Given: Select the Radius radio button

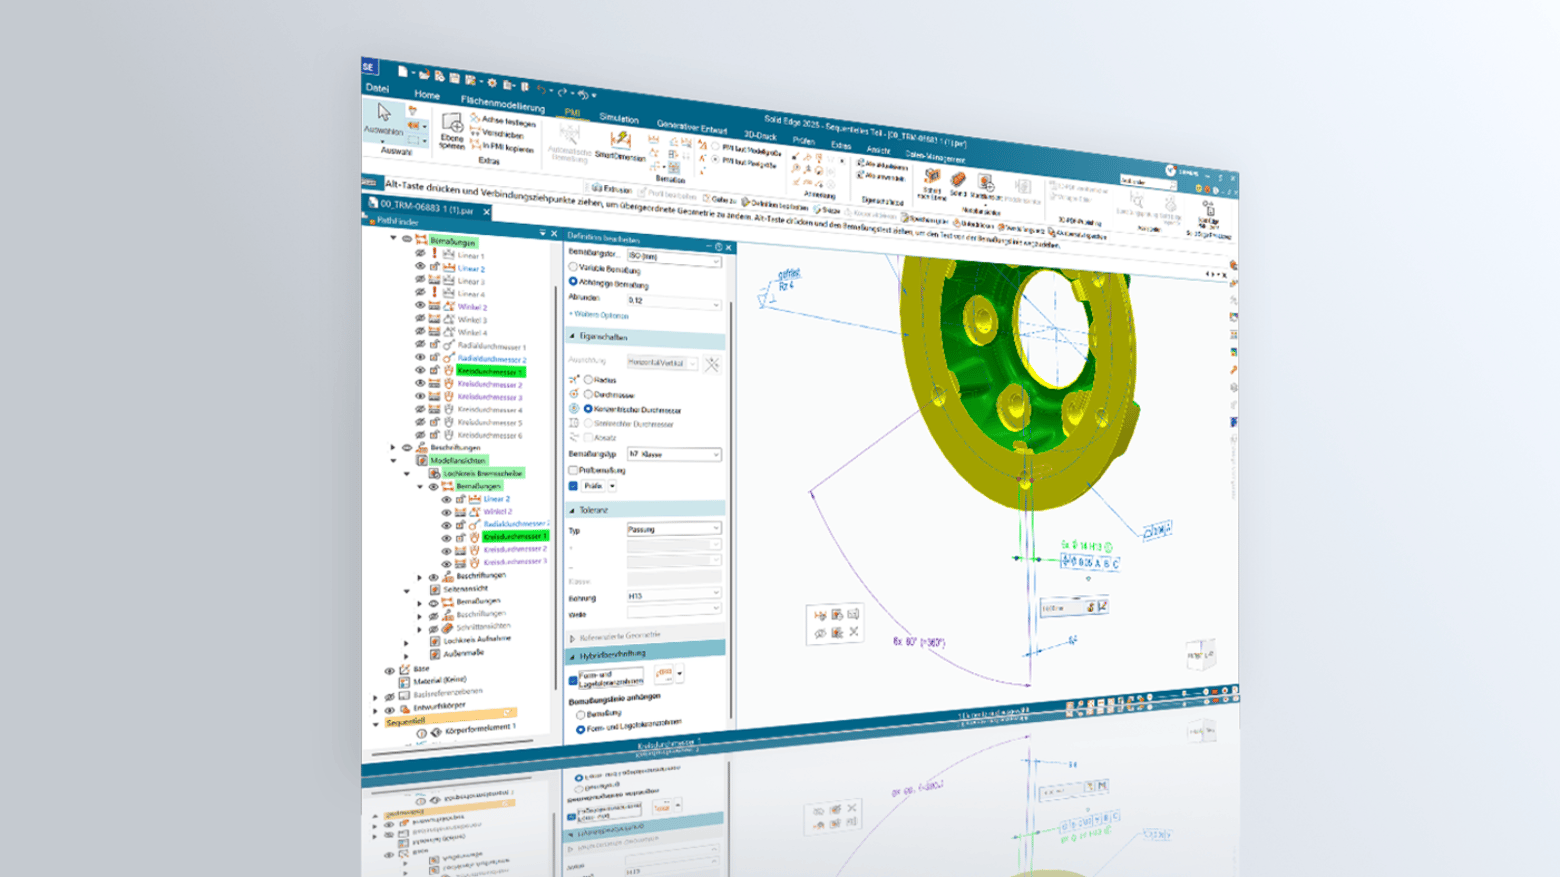Looking at the screenshot, I should pyautogui.click(x=588, y=380).
